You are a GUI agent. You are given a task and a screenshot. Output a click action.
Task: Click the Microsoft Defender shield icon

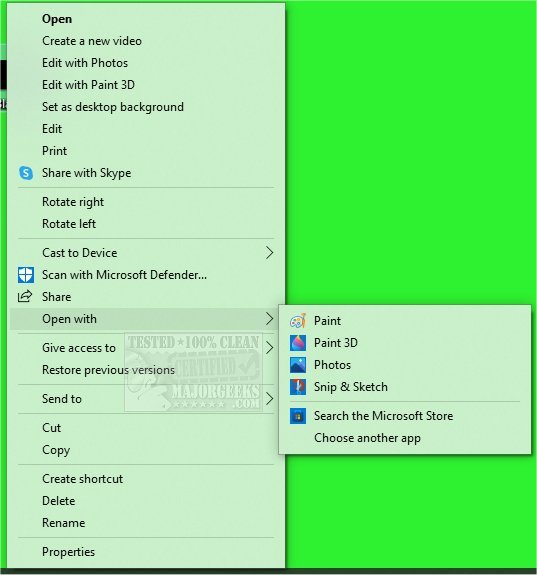(x=26, y=275)
